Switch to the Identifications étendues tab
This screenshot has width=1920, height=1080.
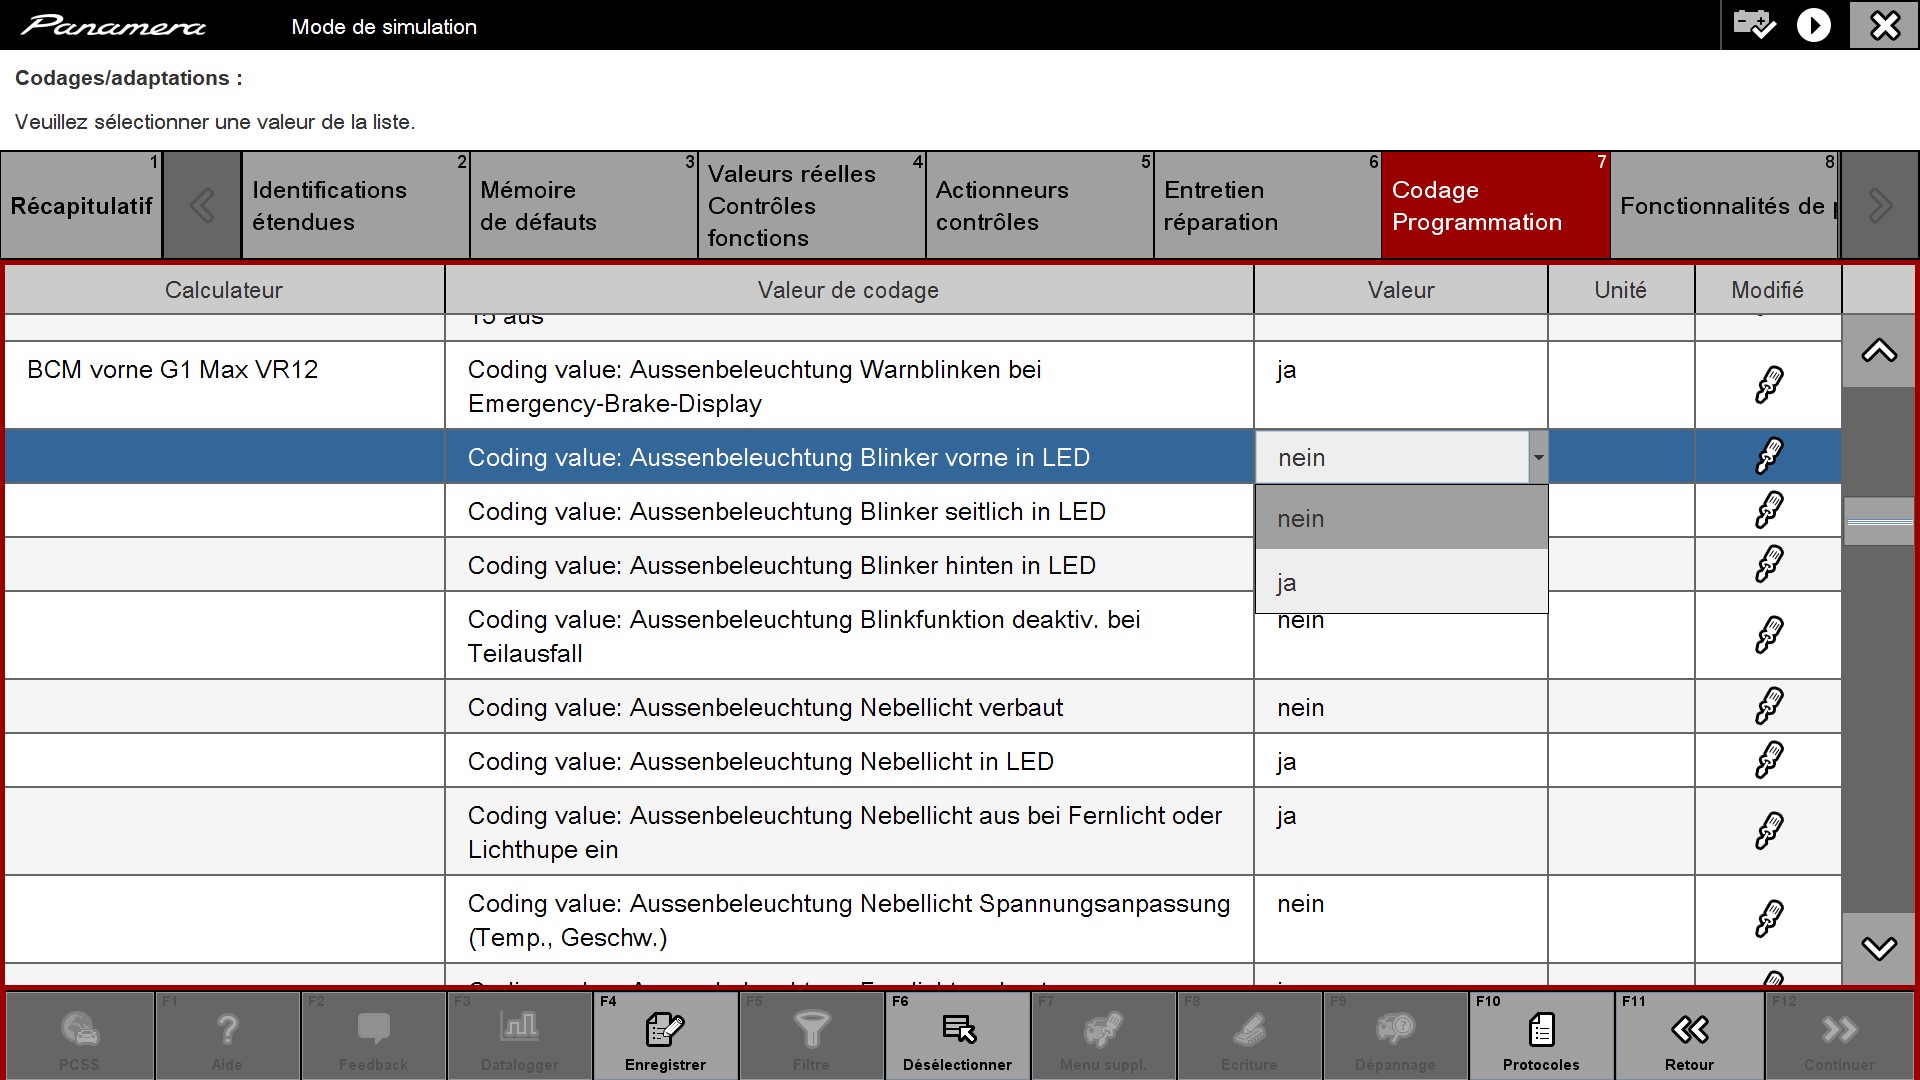pyautogui.click(x=355, y=206)
